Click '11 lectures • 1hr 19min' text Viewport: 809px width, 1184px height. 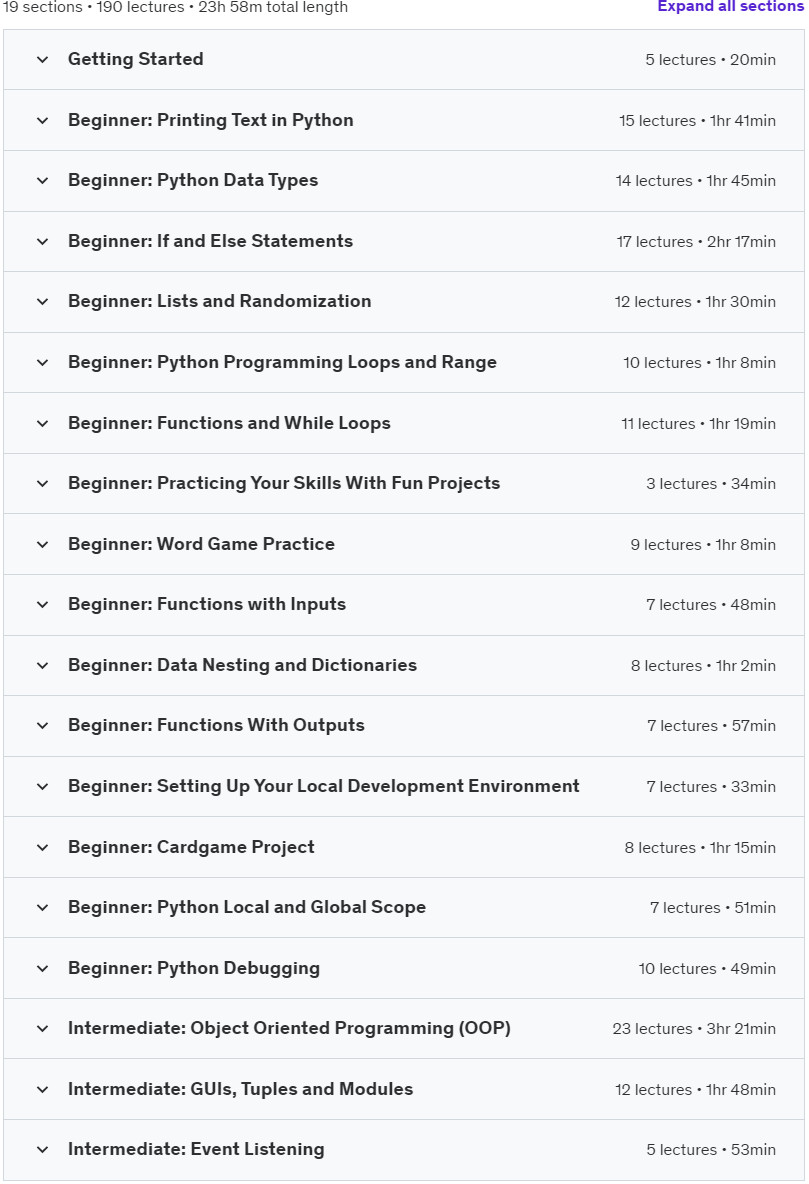coord(698,424)
